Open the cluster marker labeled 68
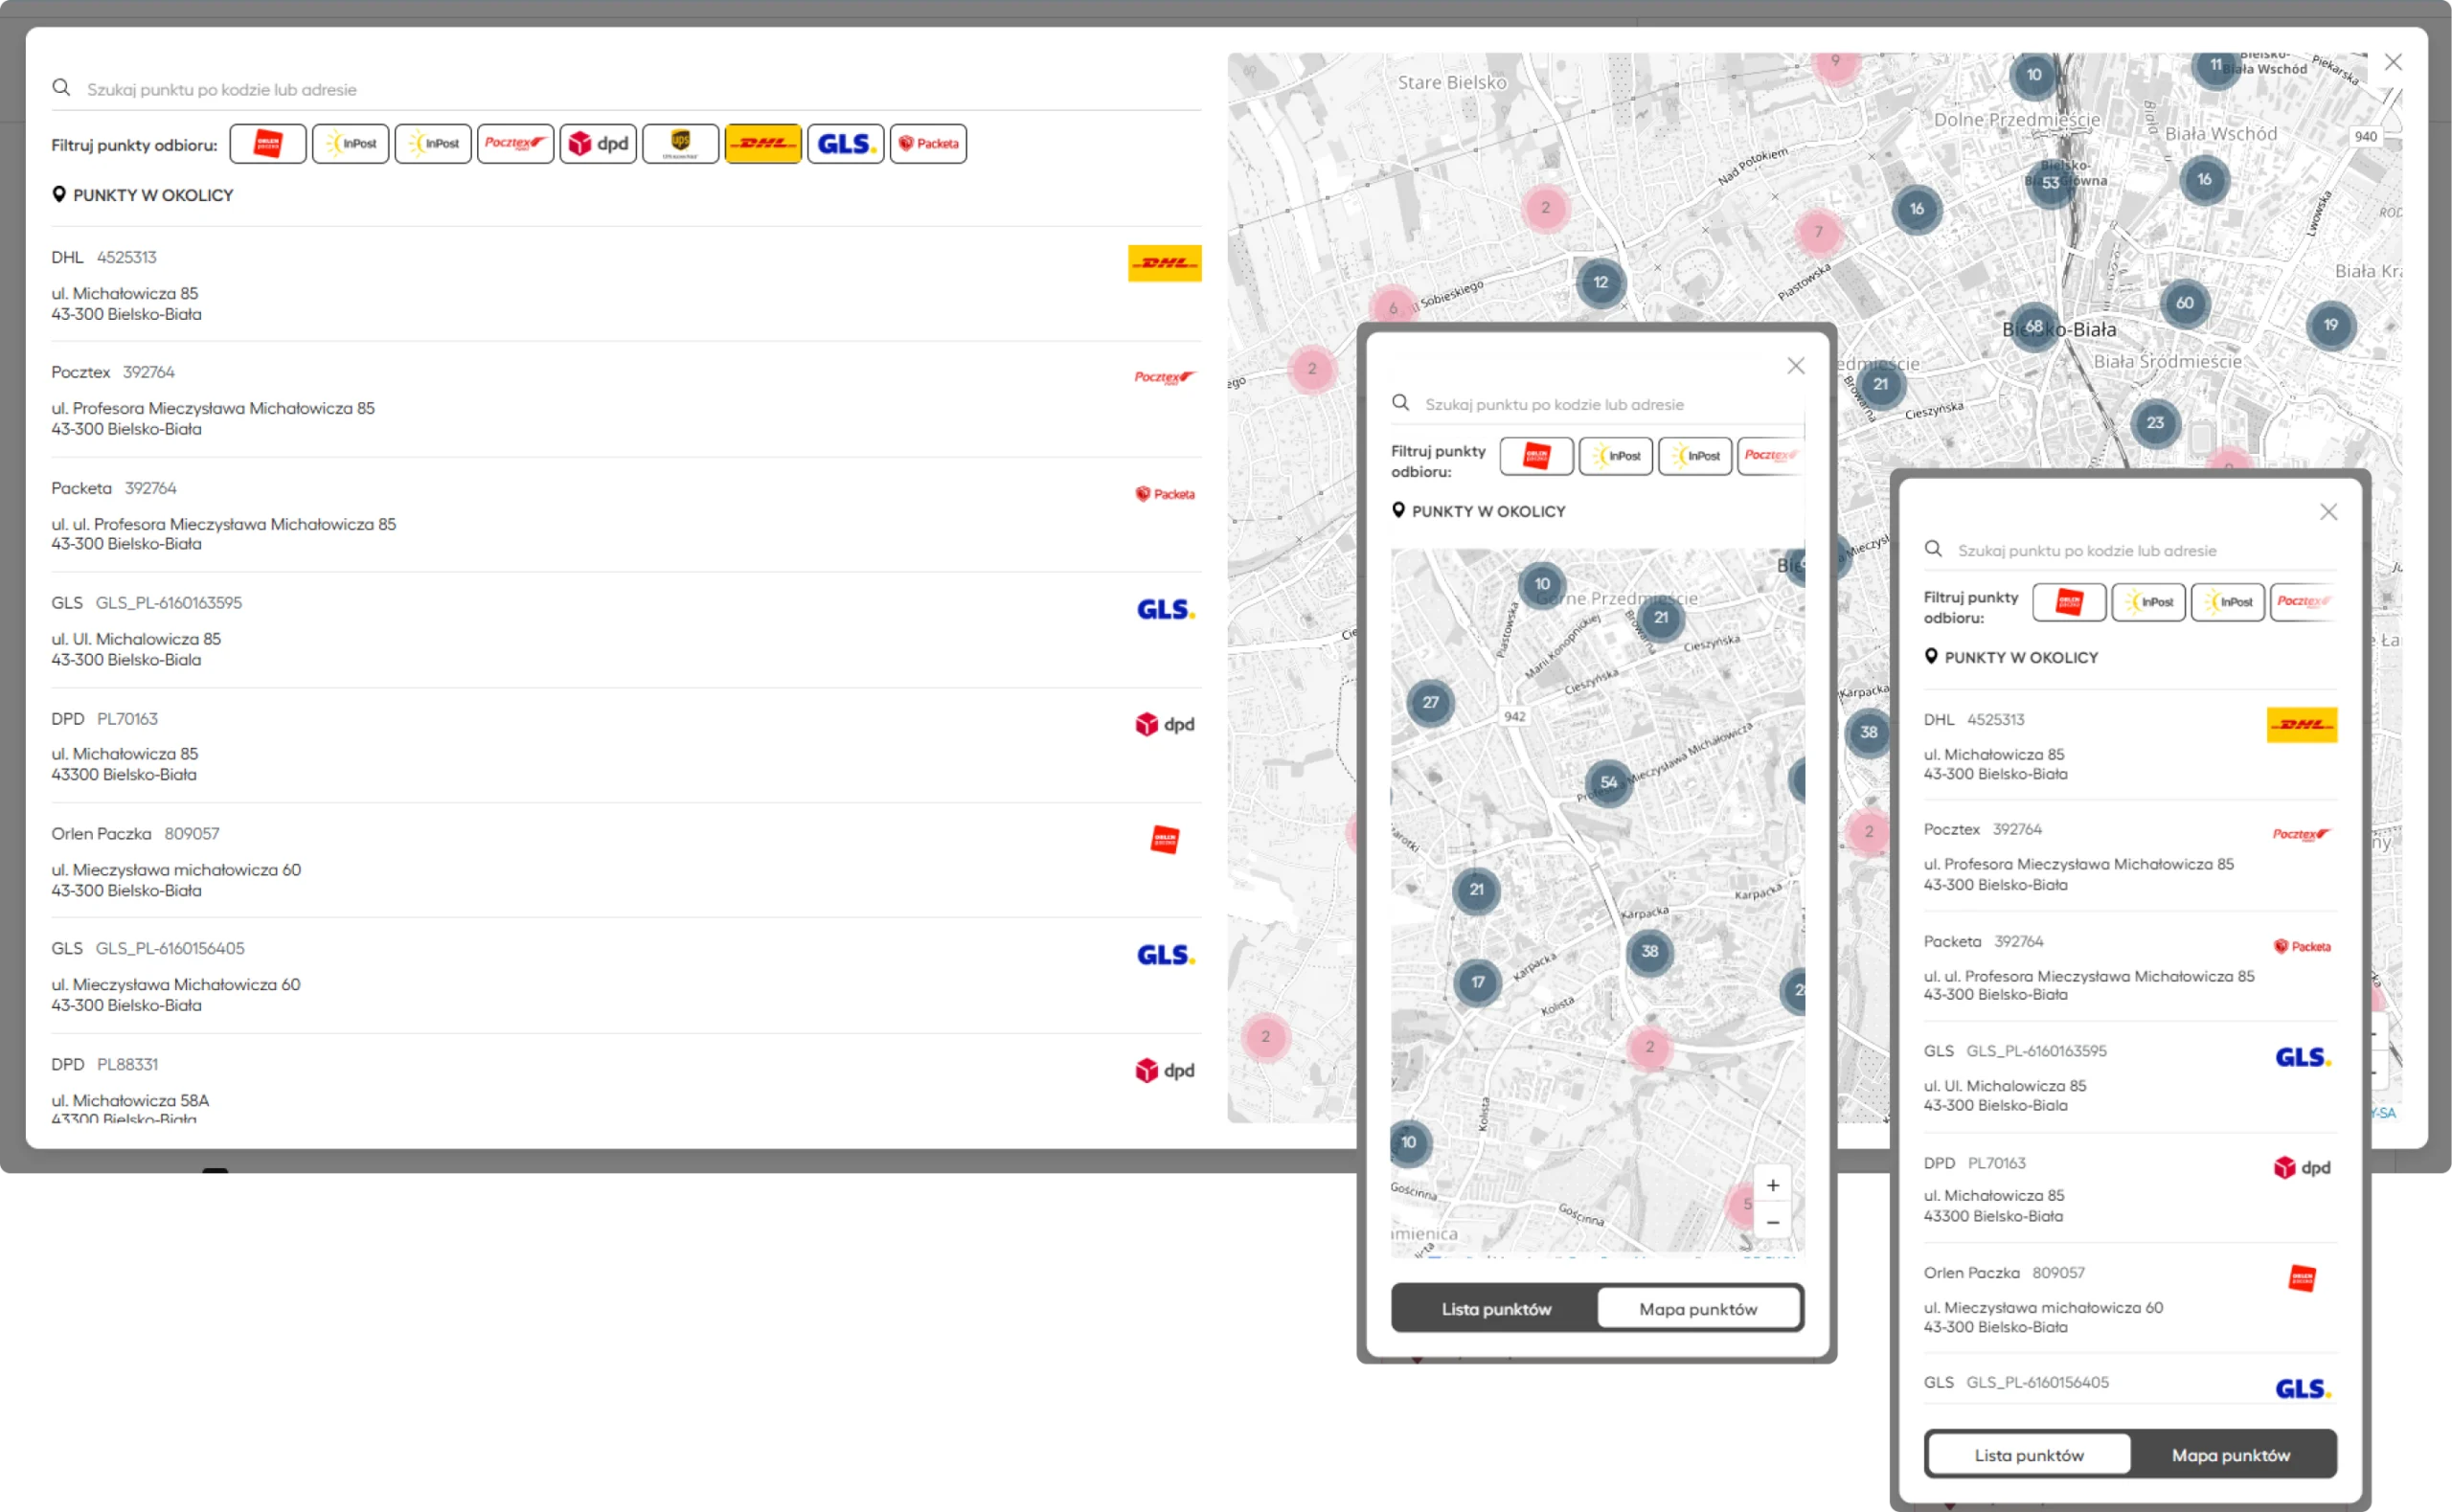This screenshot has width=2452, height=1512. [x=2034, y=326]
